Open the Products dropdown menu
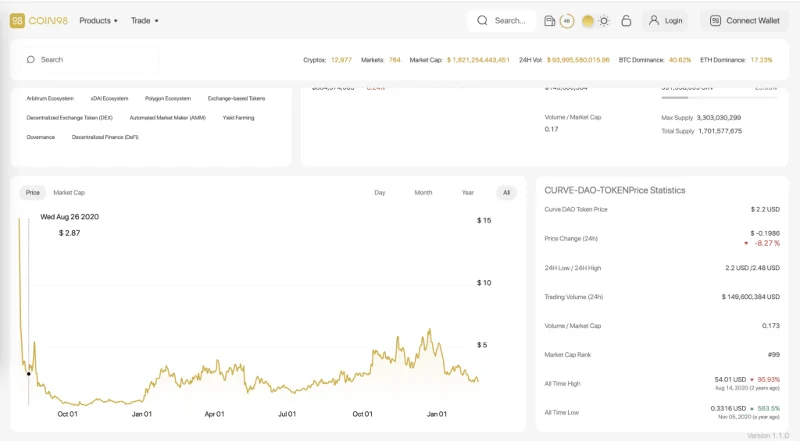 tap(98, 20)
